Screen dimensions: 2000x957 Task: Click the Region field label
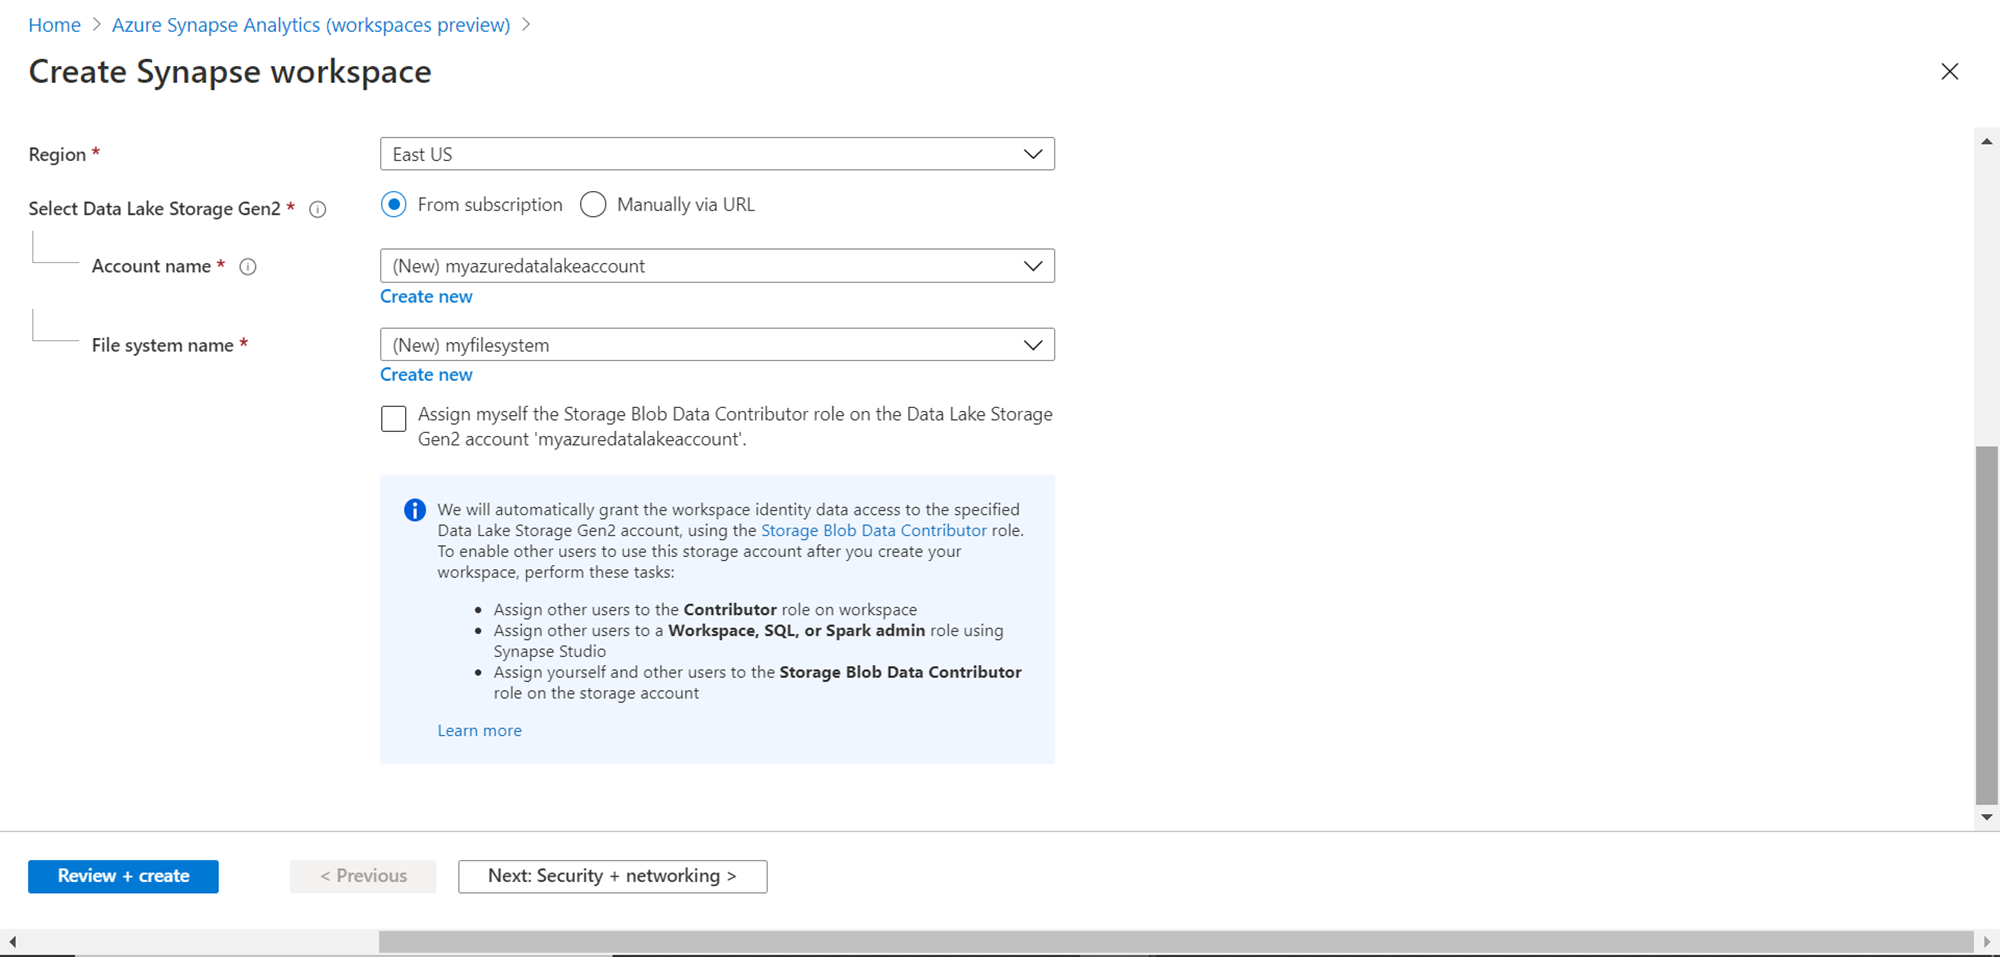pos(57,155)
